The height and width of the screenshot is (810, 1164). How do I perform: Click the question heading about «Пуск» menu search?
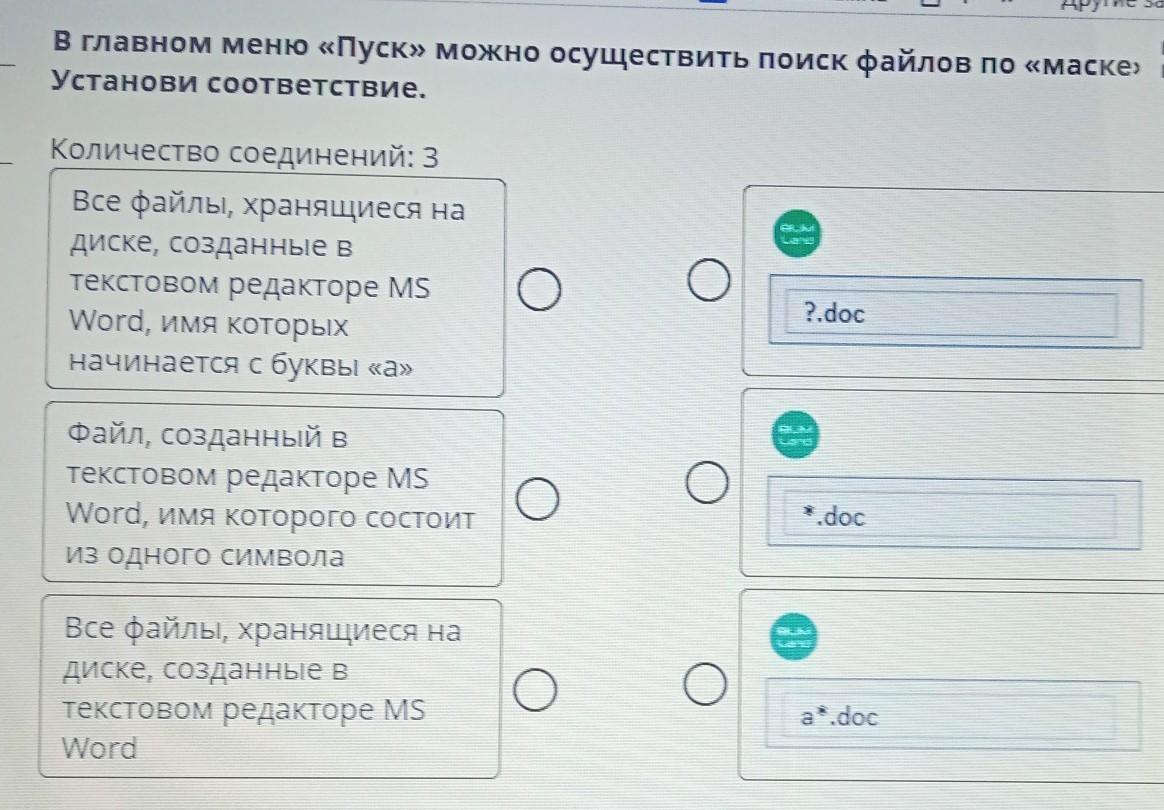click(600, 46)
